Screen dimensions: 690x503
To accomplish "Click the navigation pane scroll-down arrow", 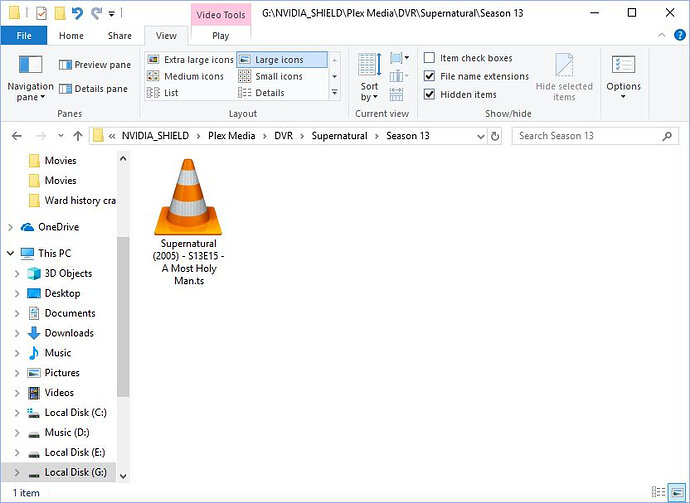I will click(123, 476).
